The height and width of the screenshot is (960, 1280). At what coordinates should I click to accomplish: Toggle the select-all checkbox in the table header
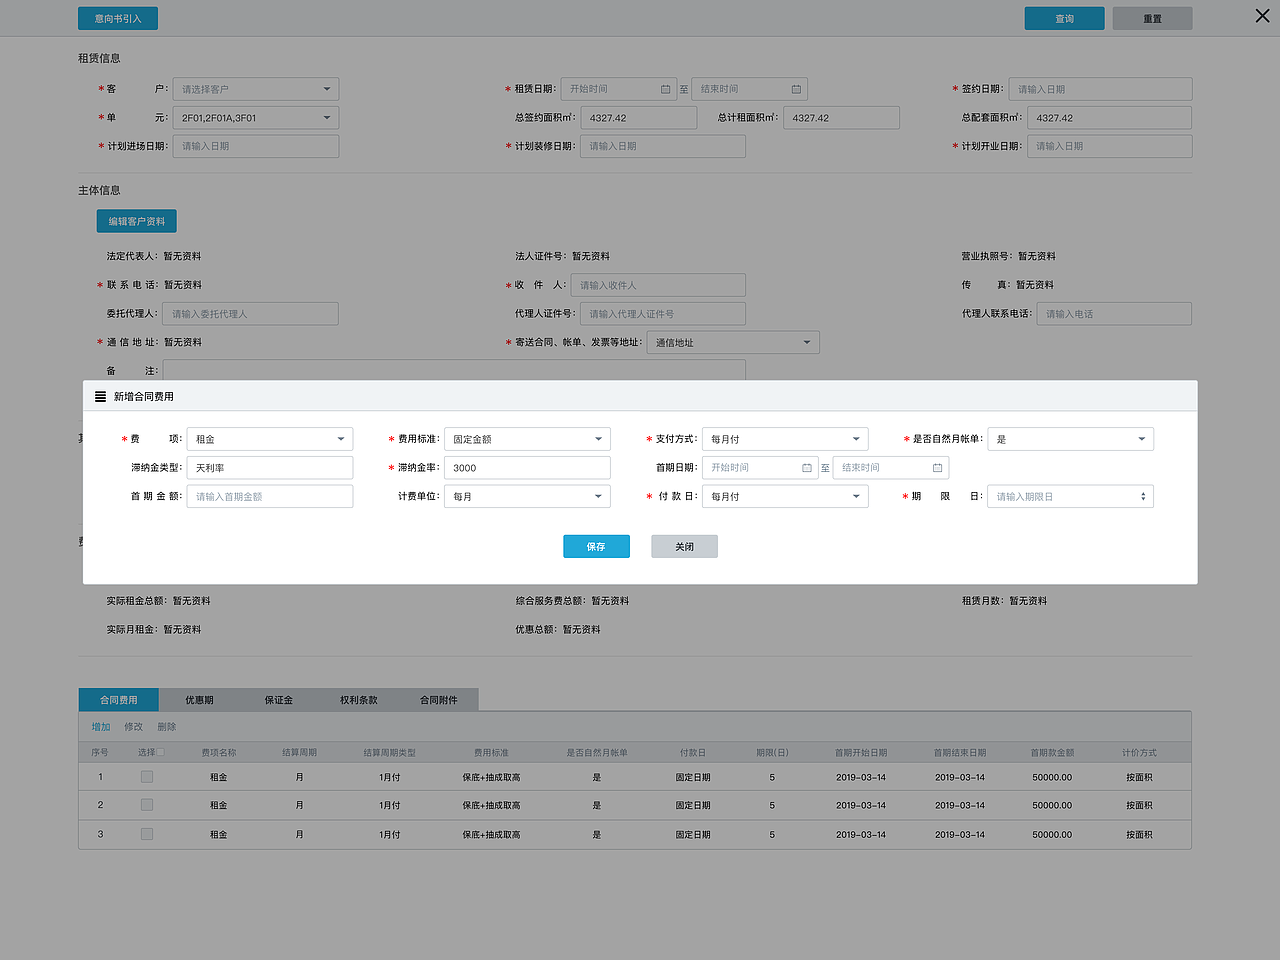(160, 752)
